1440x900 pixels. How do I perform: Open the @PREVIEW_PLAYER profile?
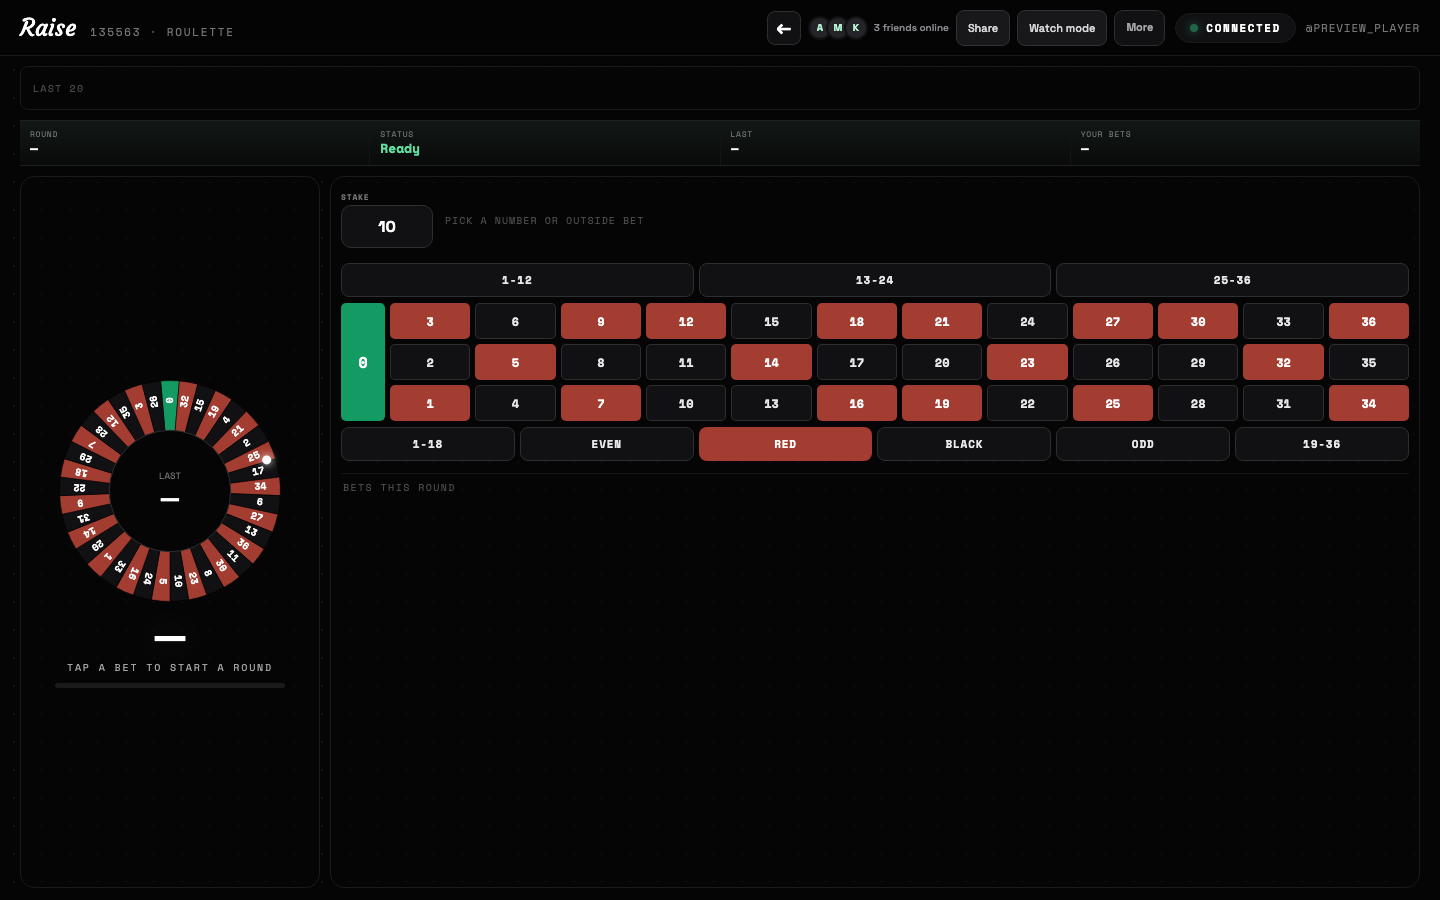click(1362, 28)
